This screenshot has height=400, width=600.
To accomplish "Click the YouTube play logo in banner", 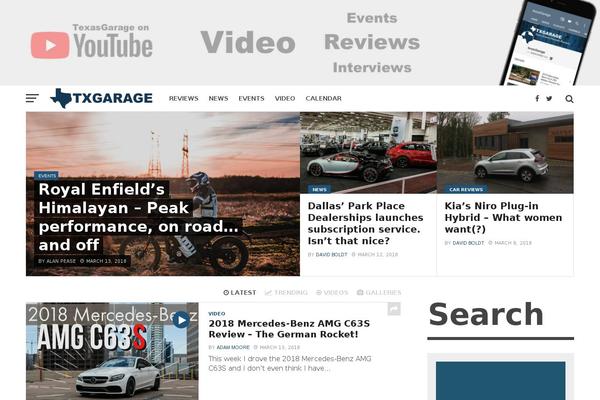I will click(x=50, y=45).
